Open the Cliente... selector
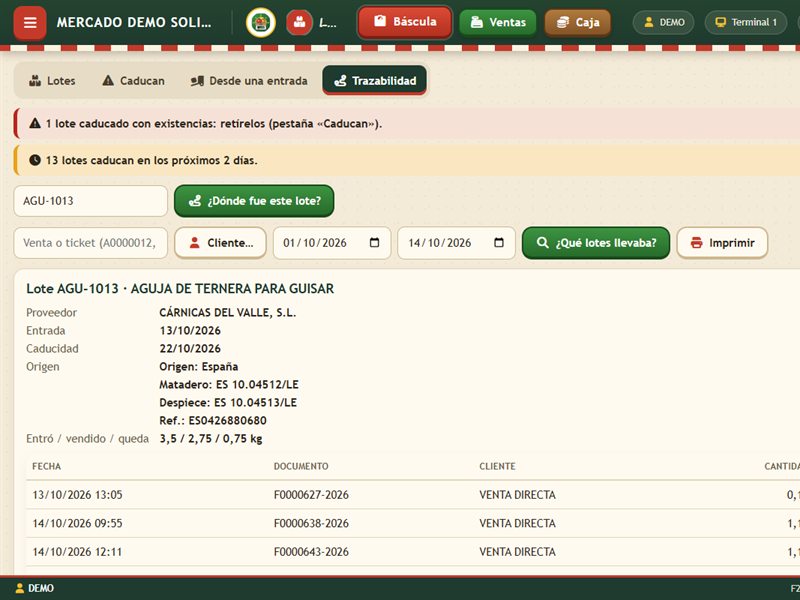Screen dimensions: 800x600 220,243
